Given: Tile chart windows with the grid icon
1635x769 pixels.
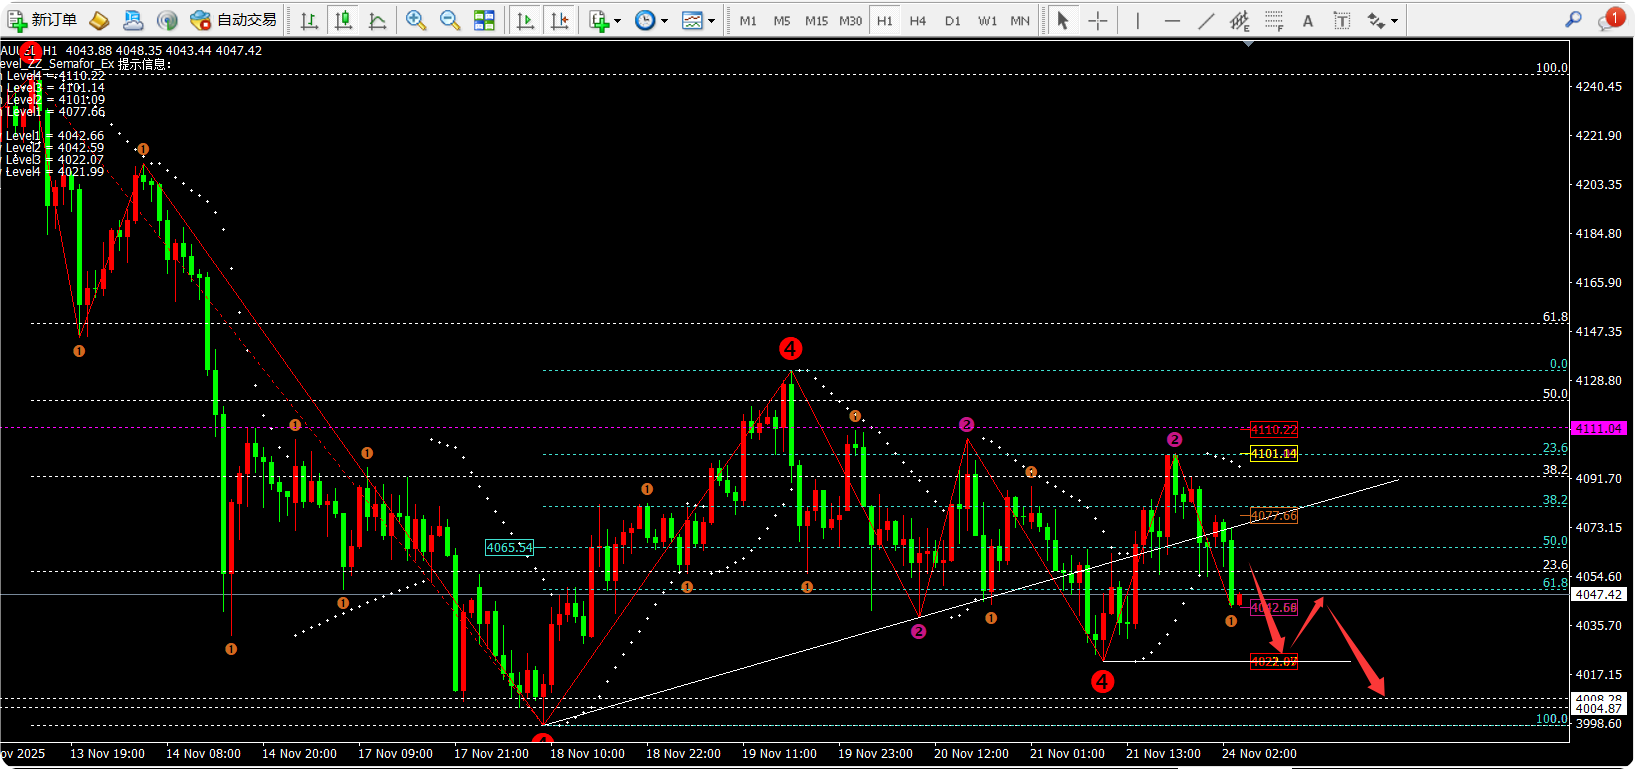Looking at the screenshot, I should 484,20.
